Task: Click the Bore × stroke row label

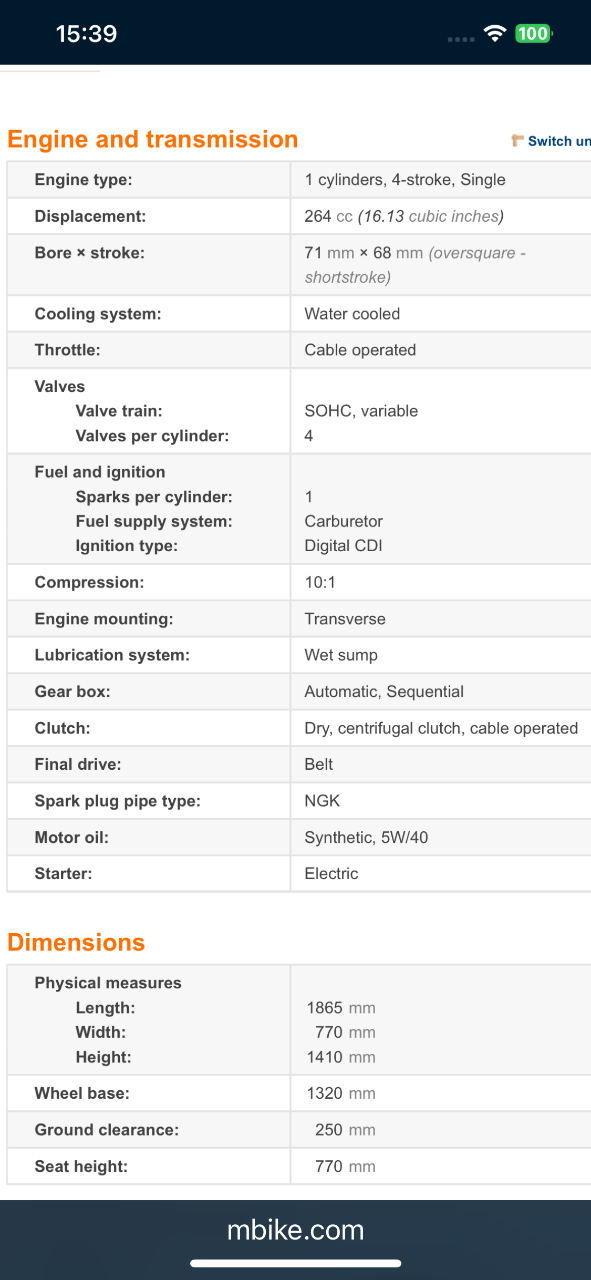Action: click(89, 253)
